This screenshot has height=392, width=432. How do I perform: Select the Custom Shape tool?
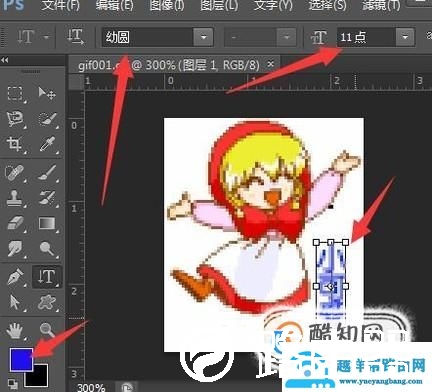point(47,302)
